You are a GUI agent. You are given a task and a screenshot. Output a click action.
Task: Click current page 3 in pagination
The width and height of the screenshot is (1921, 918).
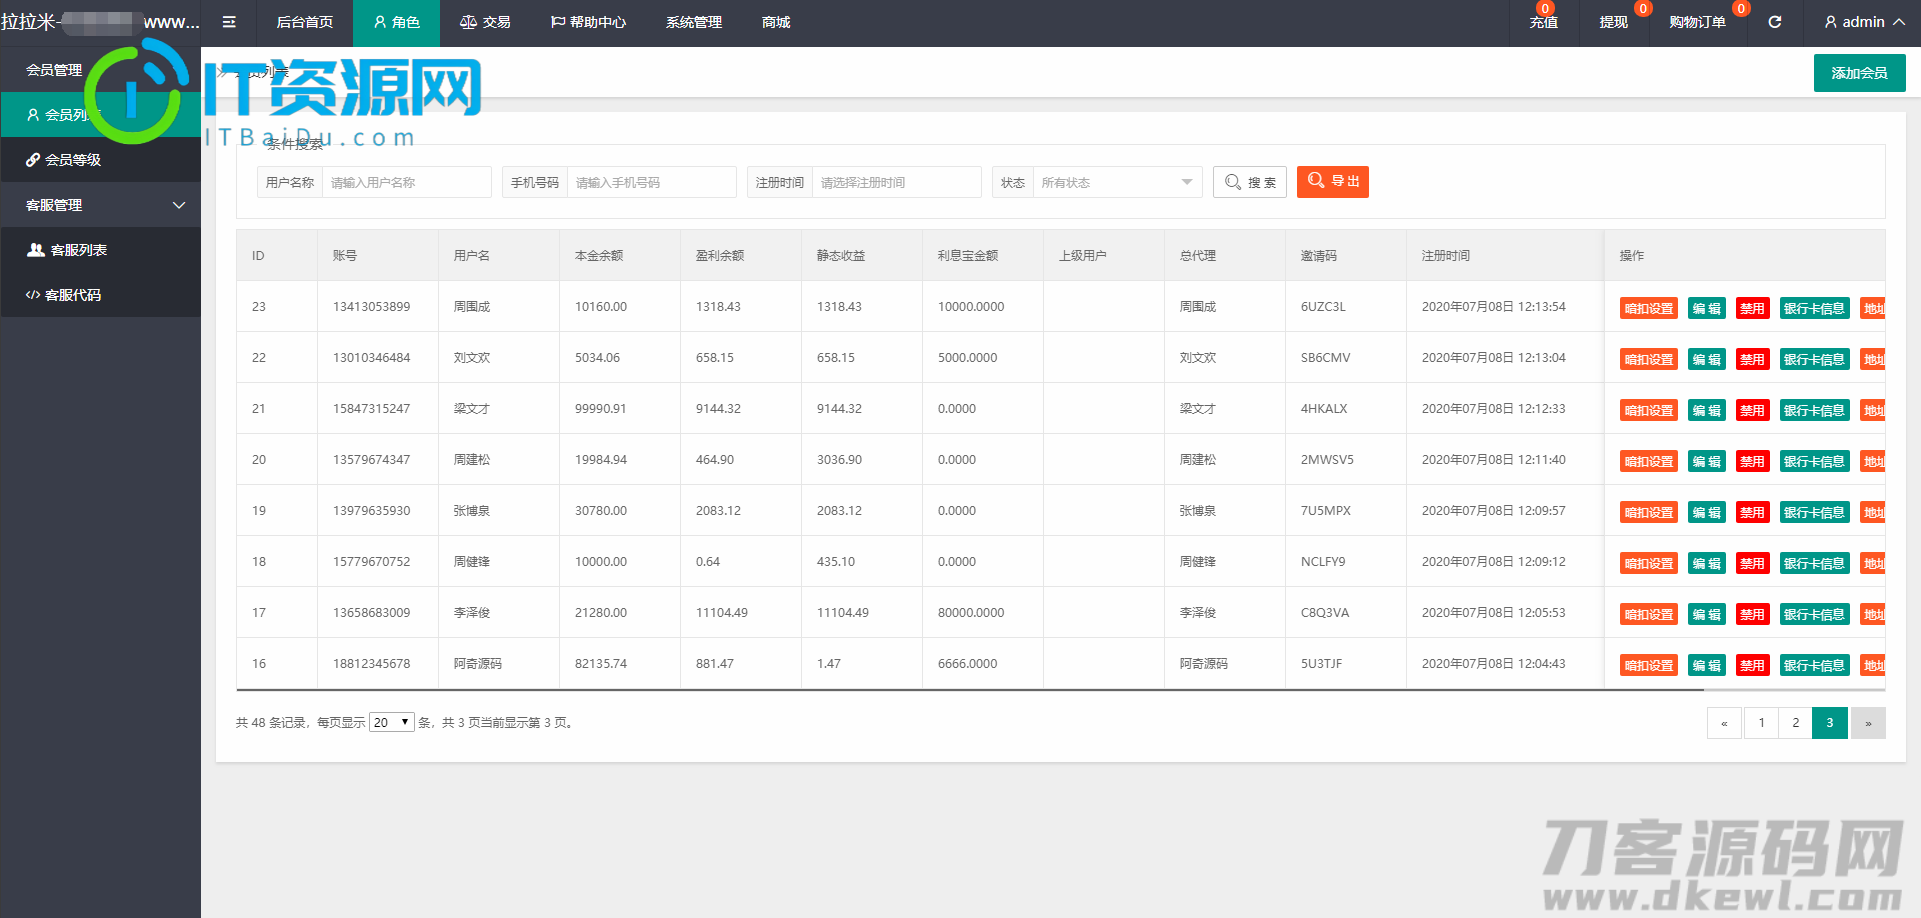click(1830, 723)
